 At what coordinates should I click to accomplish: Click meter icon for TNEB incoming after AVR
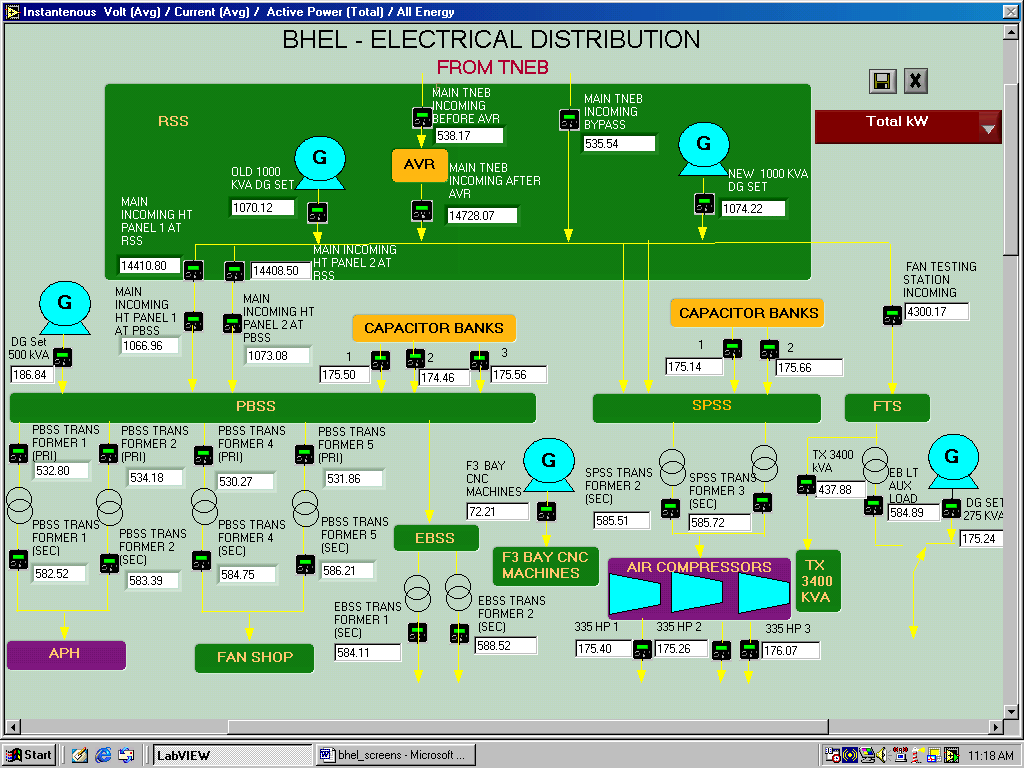[x=422, y=211]
